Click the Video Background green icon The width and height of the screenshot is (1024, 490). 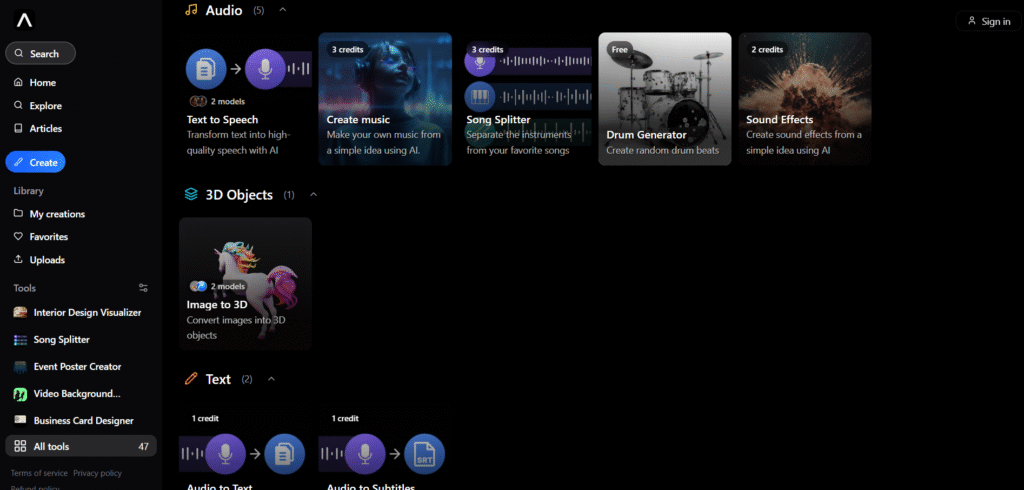click(20, 394)
